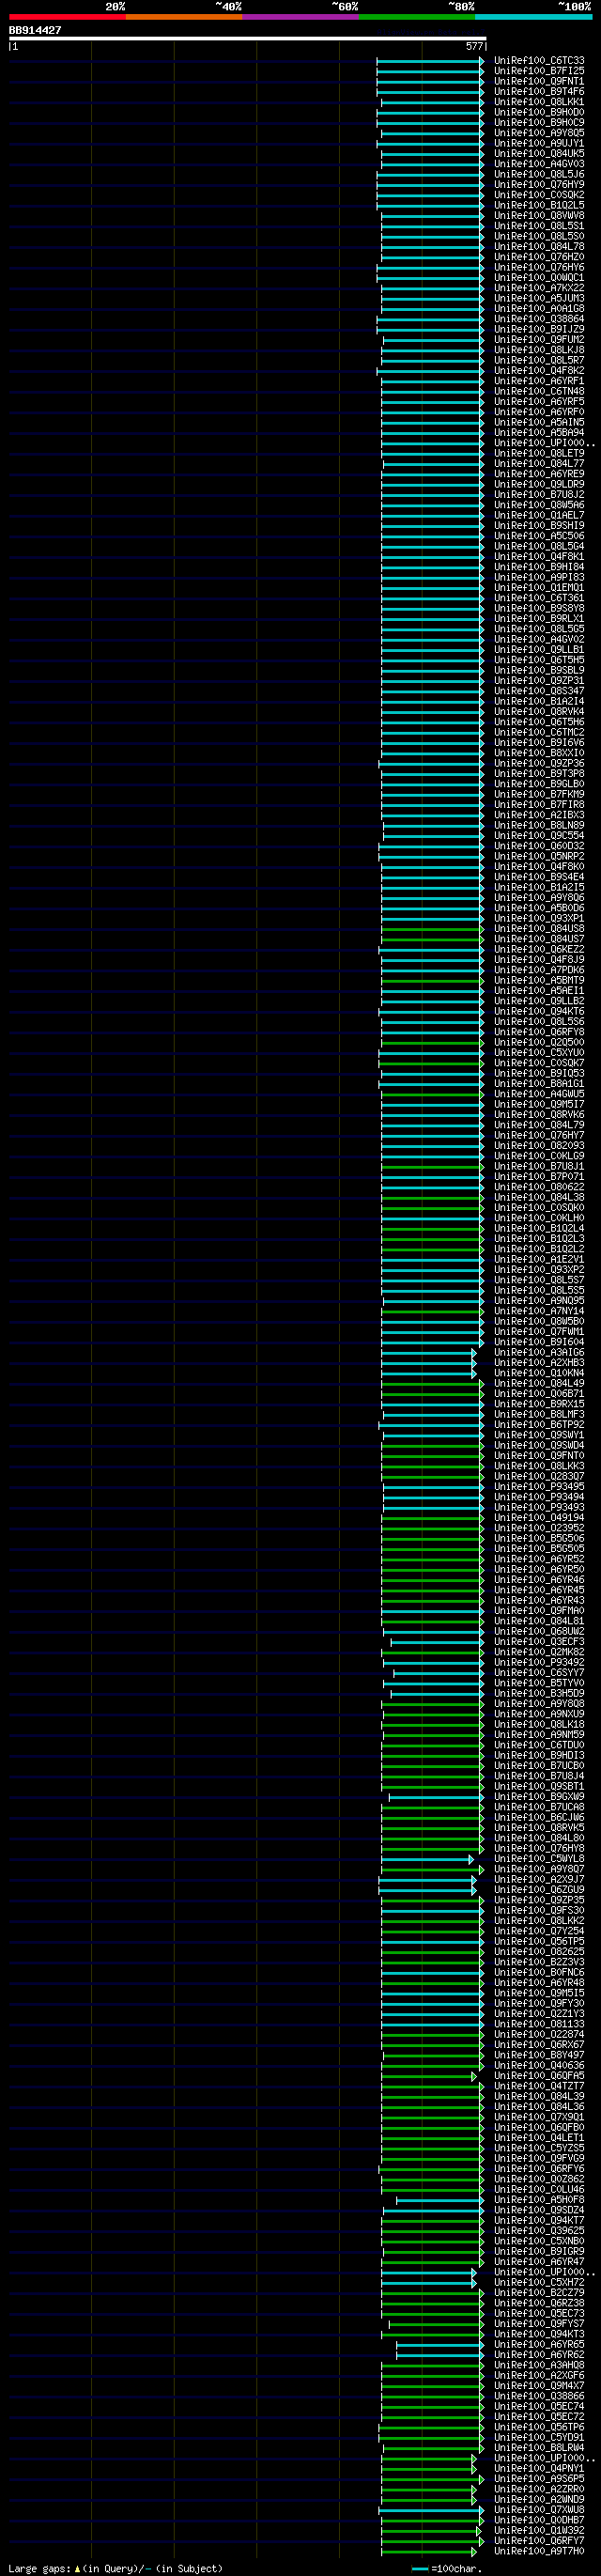Image resolution: width=601 pixels, height=2576 pixels.
Task: Click the 577 query end position label
Action: [x=474, y=46]
